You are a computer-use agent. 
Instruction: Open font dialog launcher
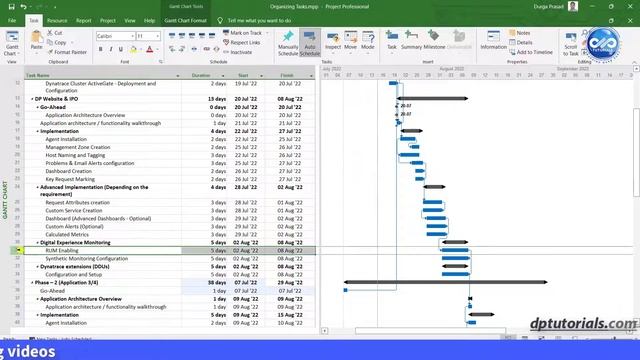[160, 62]
